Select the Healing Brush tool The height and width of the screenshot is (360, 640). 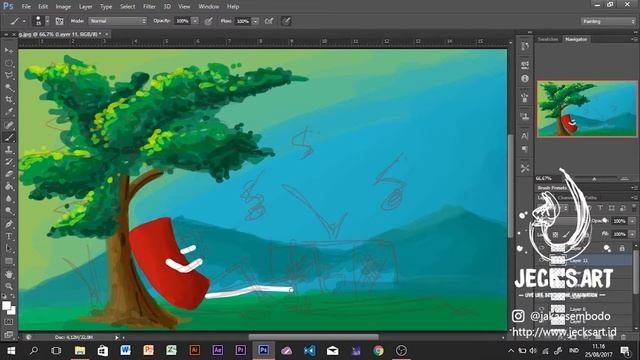(9, 125)
